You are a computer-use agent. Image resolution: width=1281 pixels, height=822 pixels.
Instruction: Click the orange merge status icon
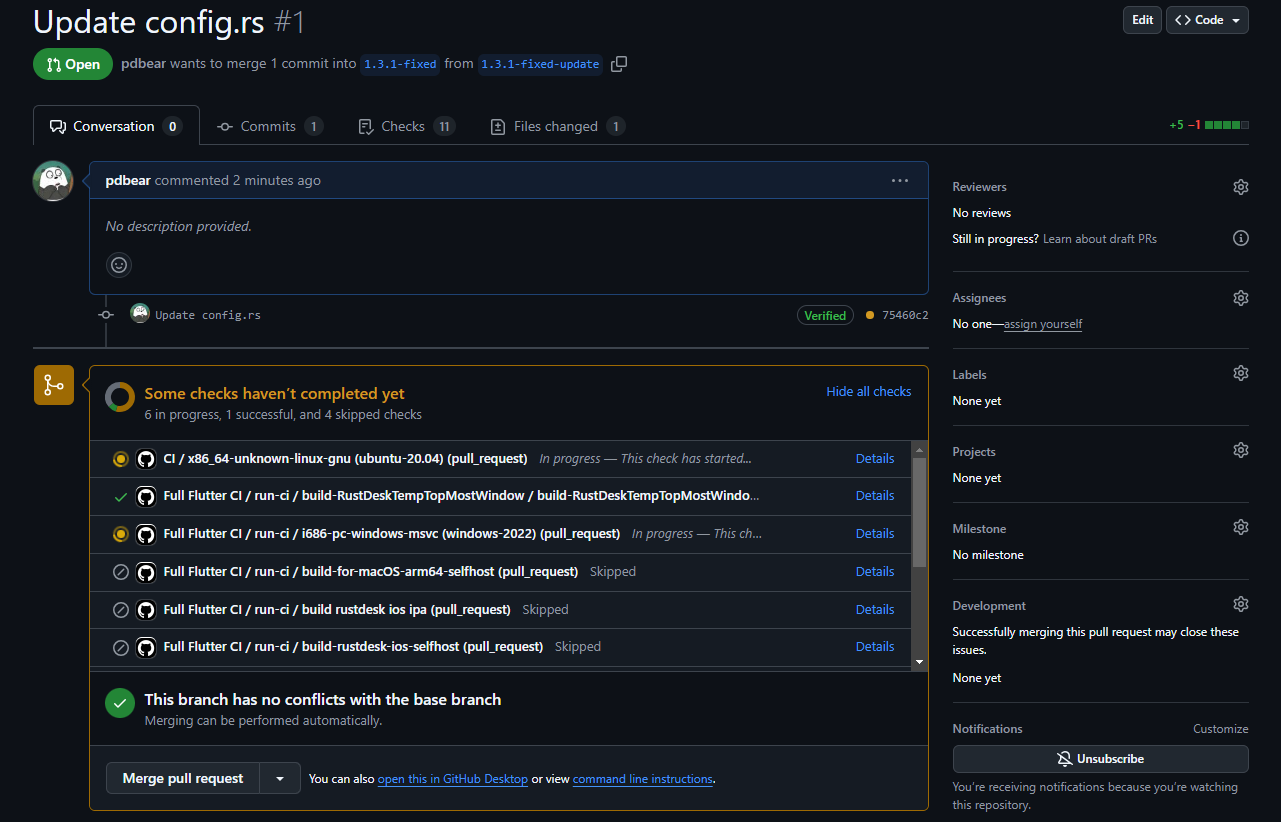[54, 385]
